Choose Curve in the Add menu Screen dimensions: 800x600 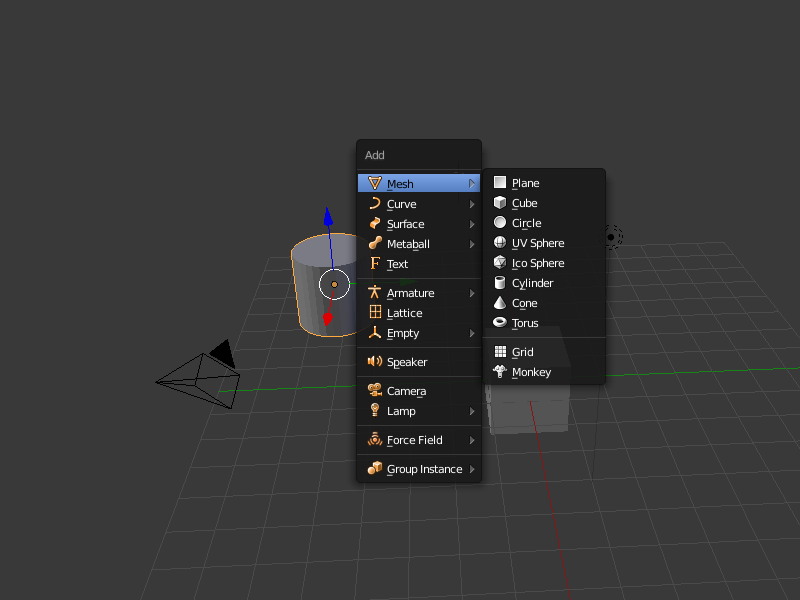[x=419, y=204]
